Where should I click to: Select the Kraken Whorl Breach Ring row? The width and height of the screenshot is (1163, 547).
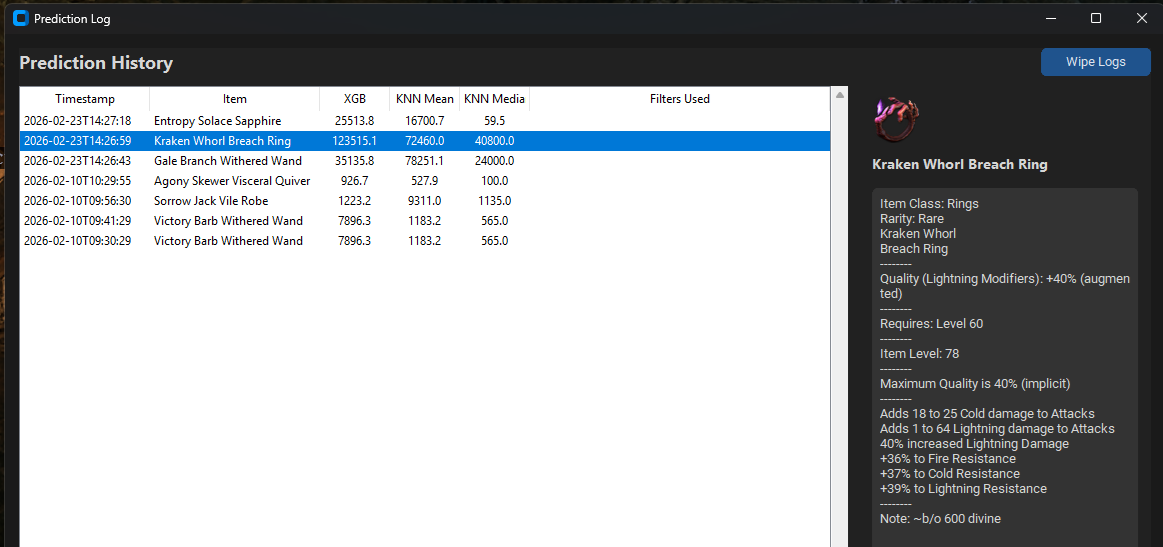tap(222, 141)
